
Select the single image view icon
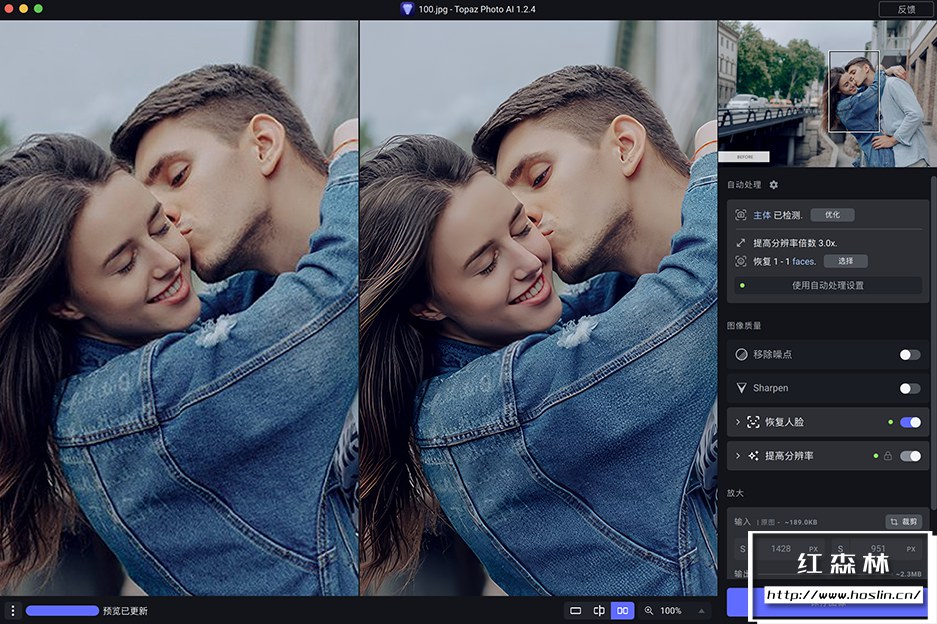[x=575, y=610]
